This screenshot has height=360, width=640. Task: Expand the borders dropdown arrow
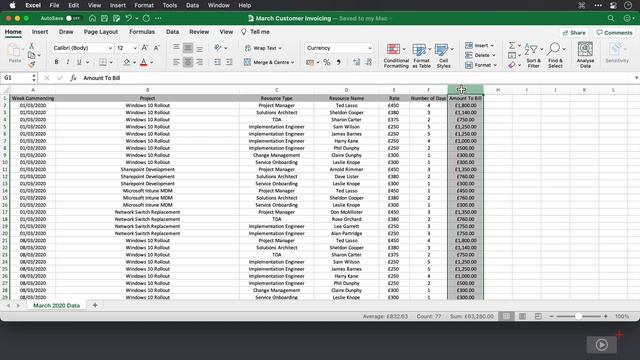click(x=111, y=62)
